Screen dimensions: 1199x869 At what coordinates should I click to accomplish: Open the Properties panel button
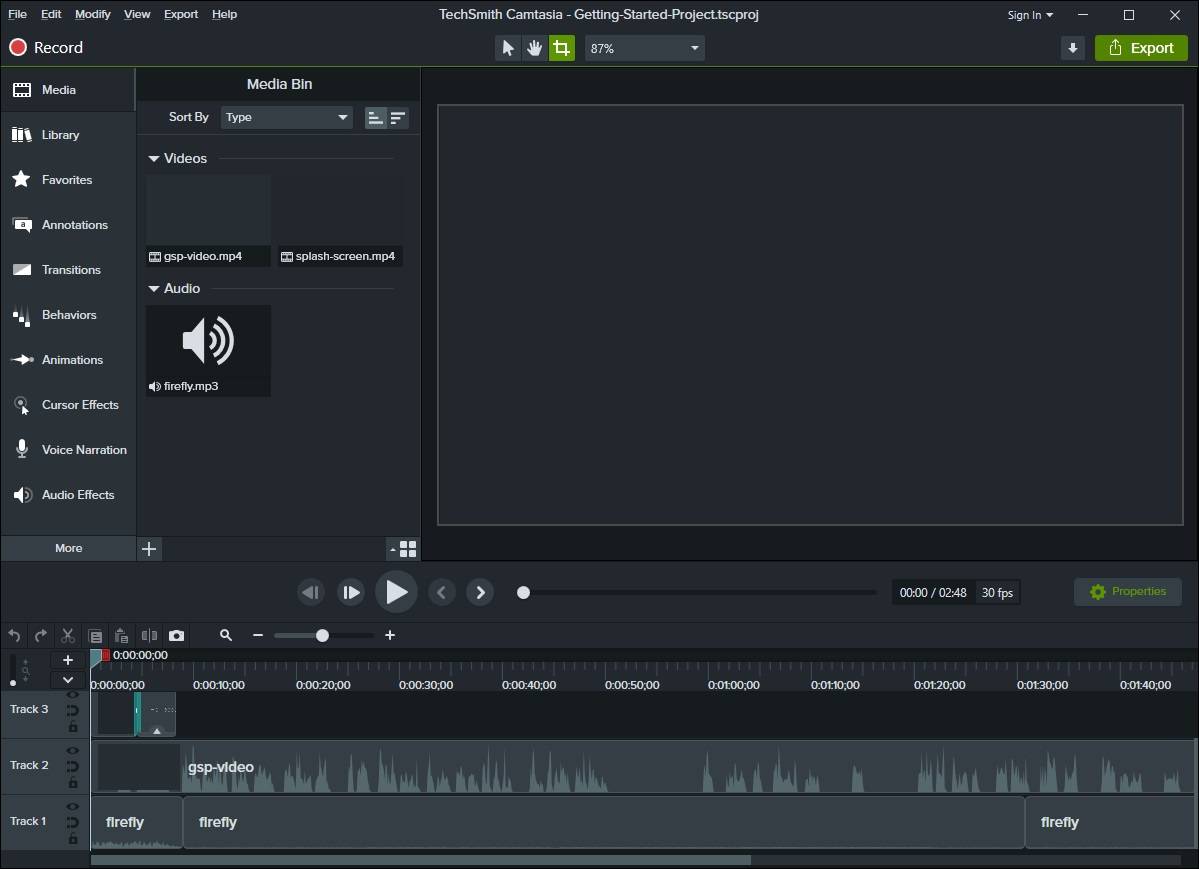click(x=1127, y=592)
